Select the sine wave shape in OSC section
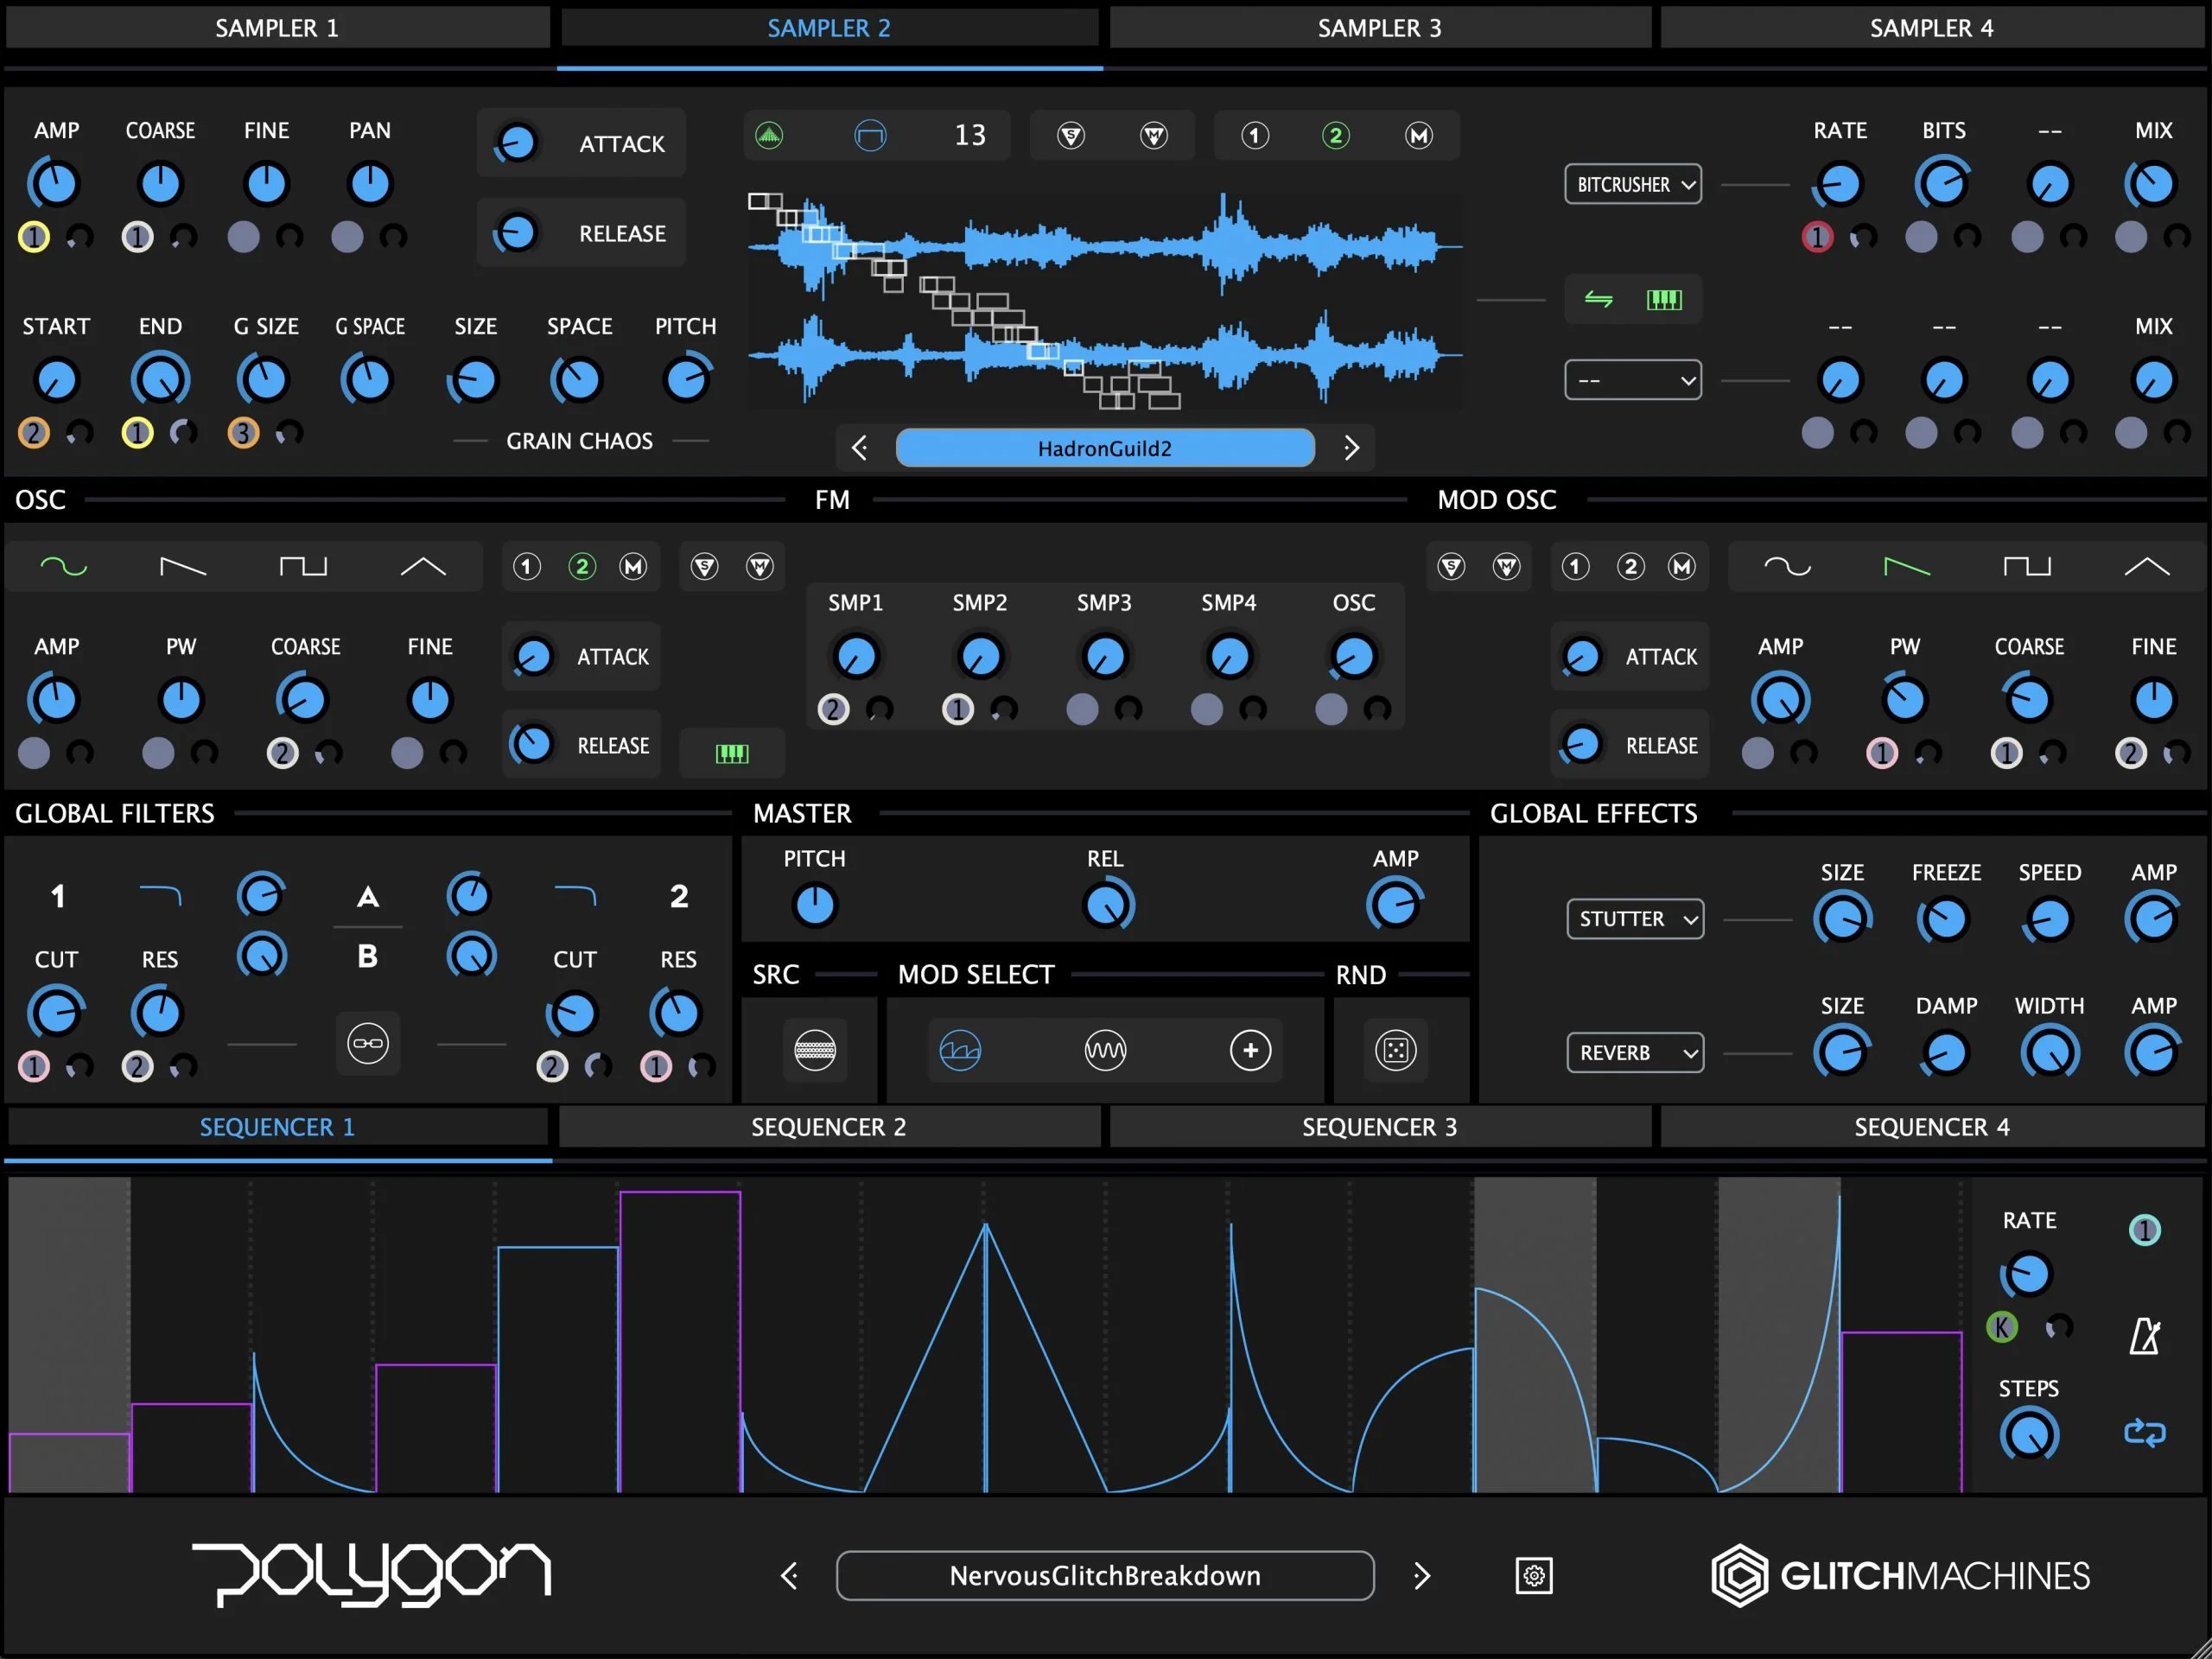Viewport: 2212px width, 1659px height. 65,565
